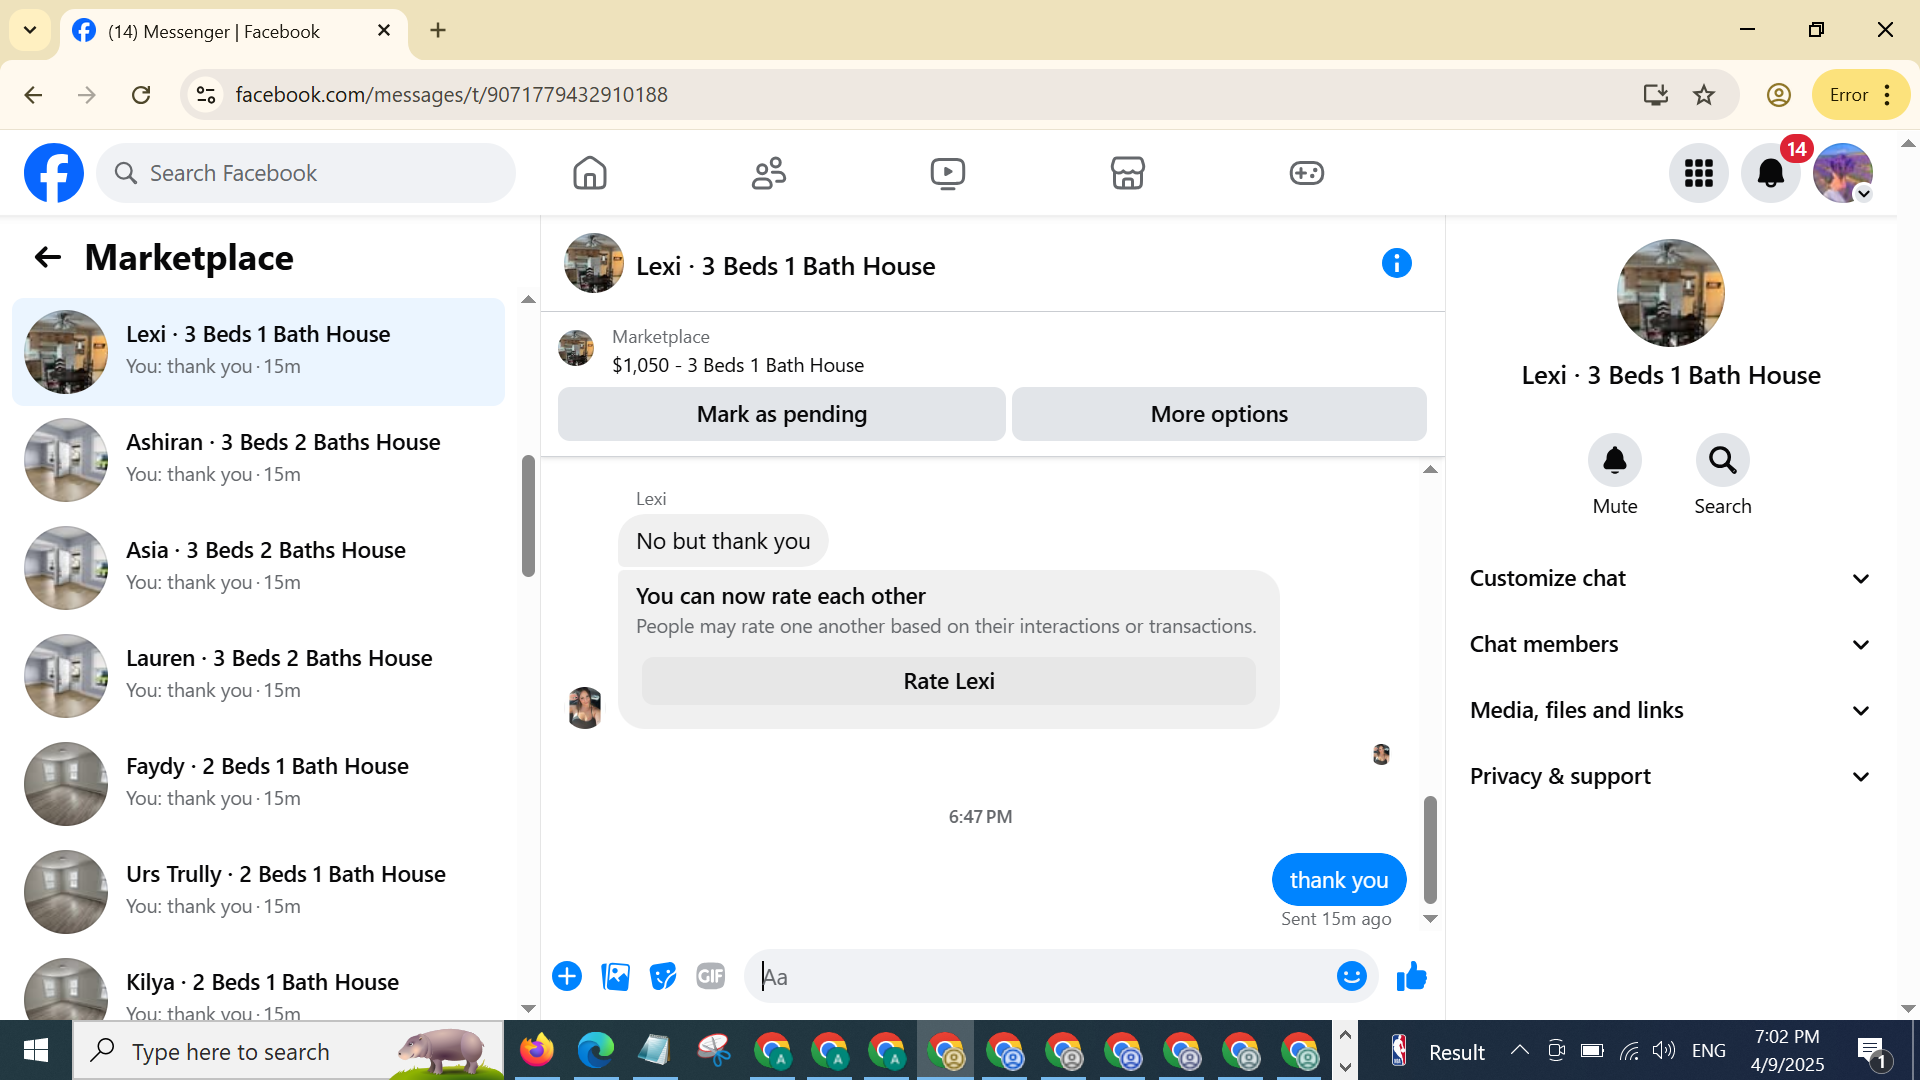Click the chat messages scrollbar thumb
This screenshot has width=1920, height=1080.
[1430, 850]
